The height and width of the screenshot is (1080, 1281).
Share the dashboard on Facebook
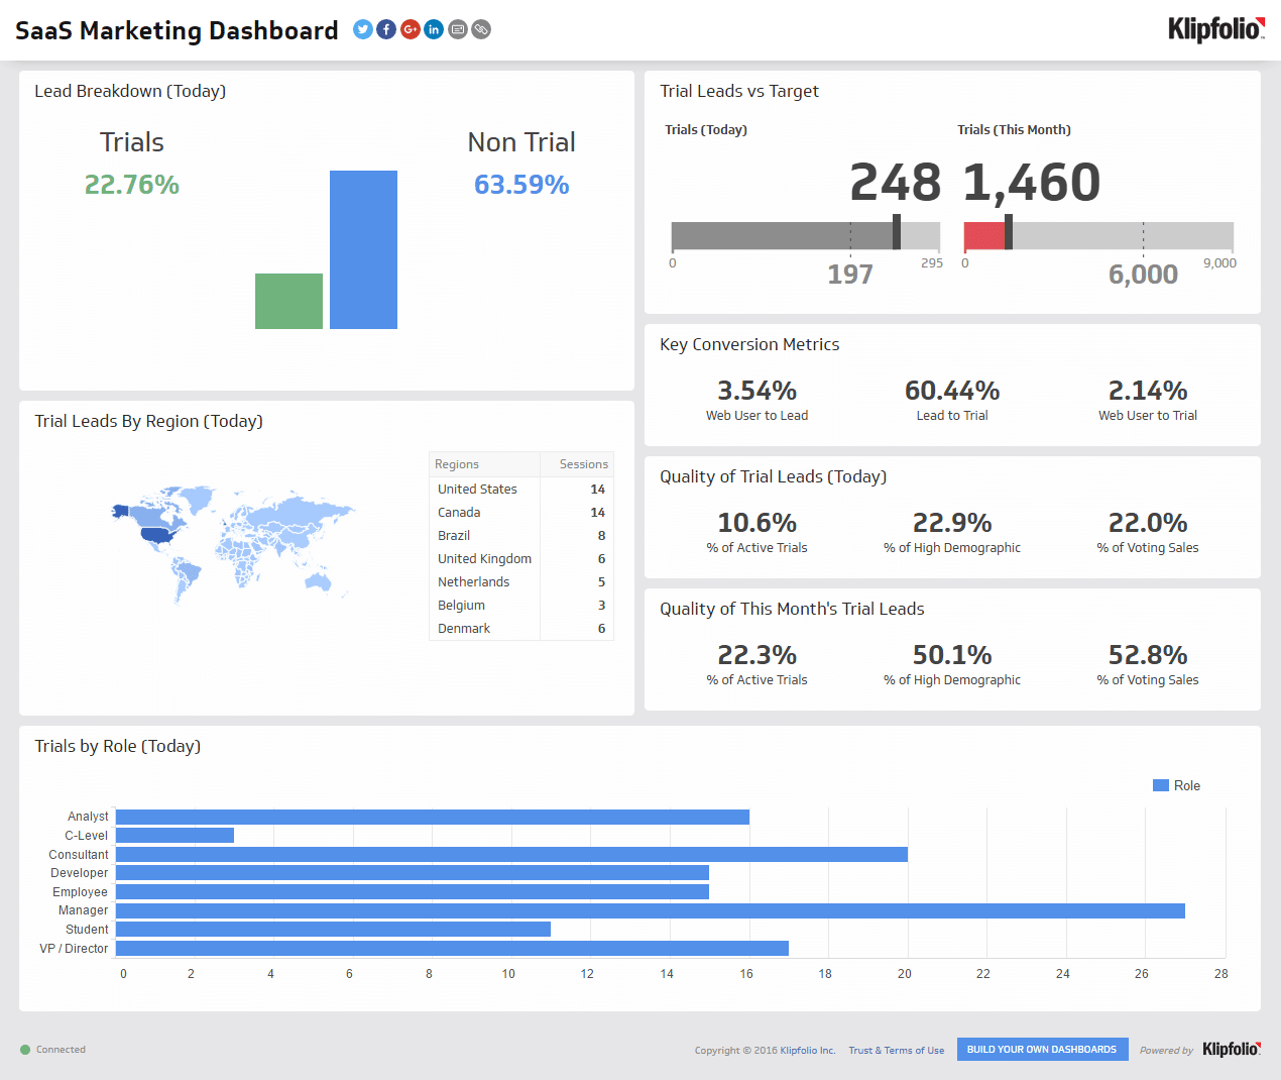386,29
